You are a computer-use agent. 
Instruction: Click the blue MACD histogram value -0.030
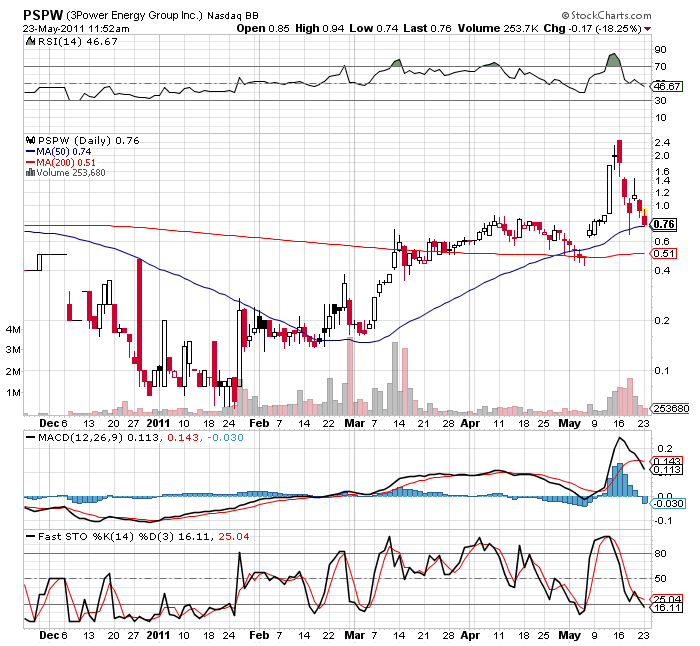pyautogui.click(x=225, y=438)
